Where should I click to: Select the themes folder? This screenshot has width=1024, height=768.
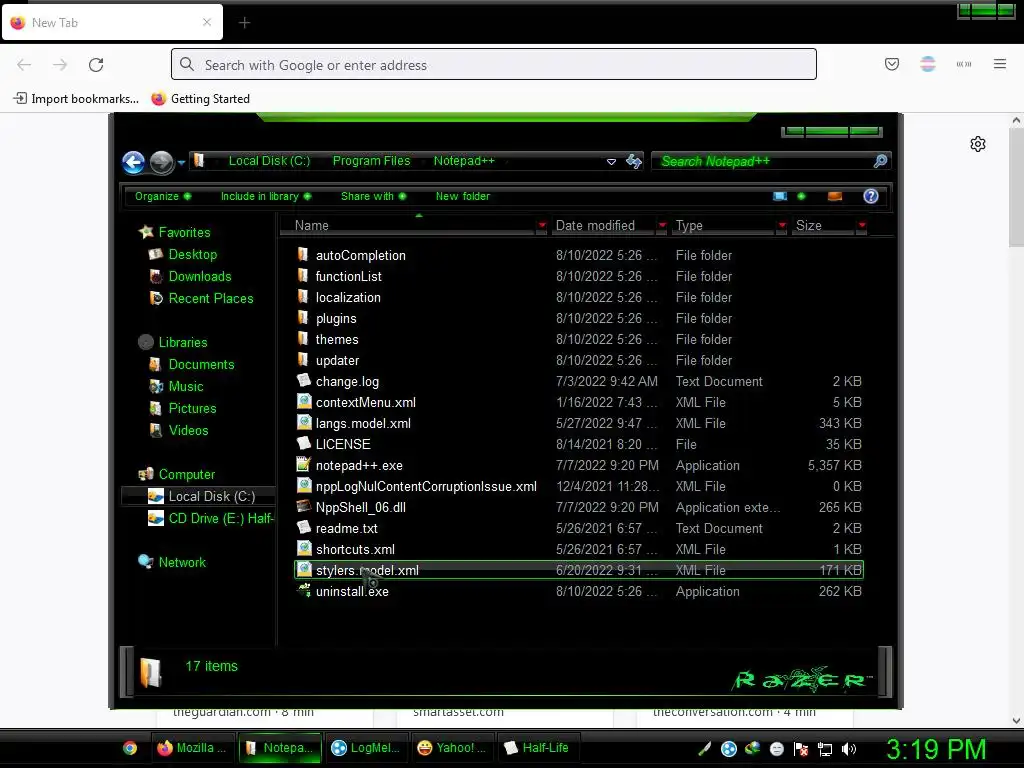point(337,340)
